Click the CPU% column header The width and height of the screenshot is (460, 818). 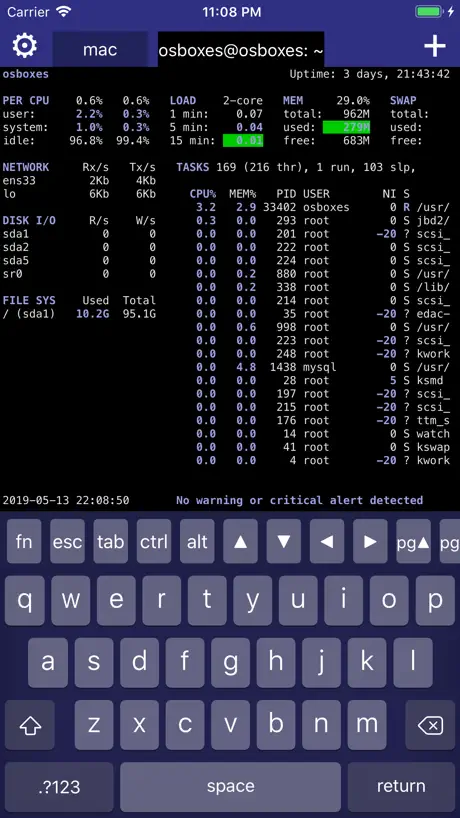[x=203, y=194]
